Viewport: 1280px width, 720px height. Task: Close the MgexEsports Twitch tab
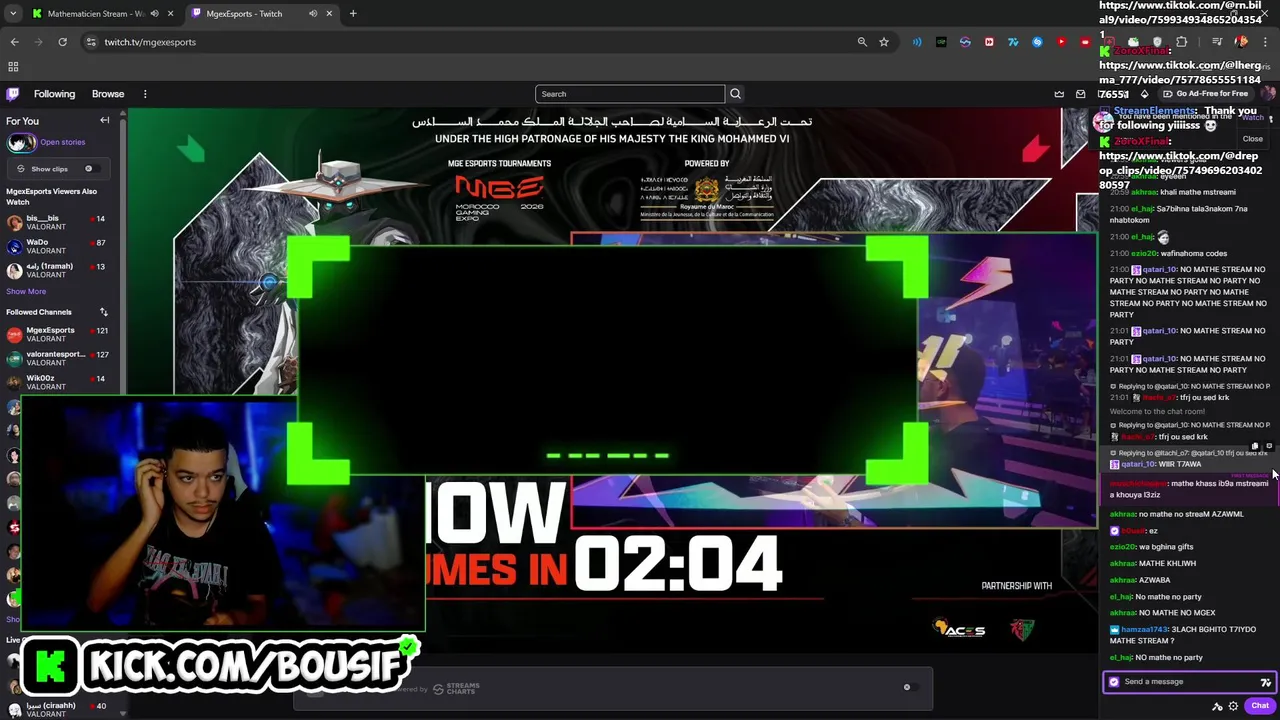(x=329, y=14)
